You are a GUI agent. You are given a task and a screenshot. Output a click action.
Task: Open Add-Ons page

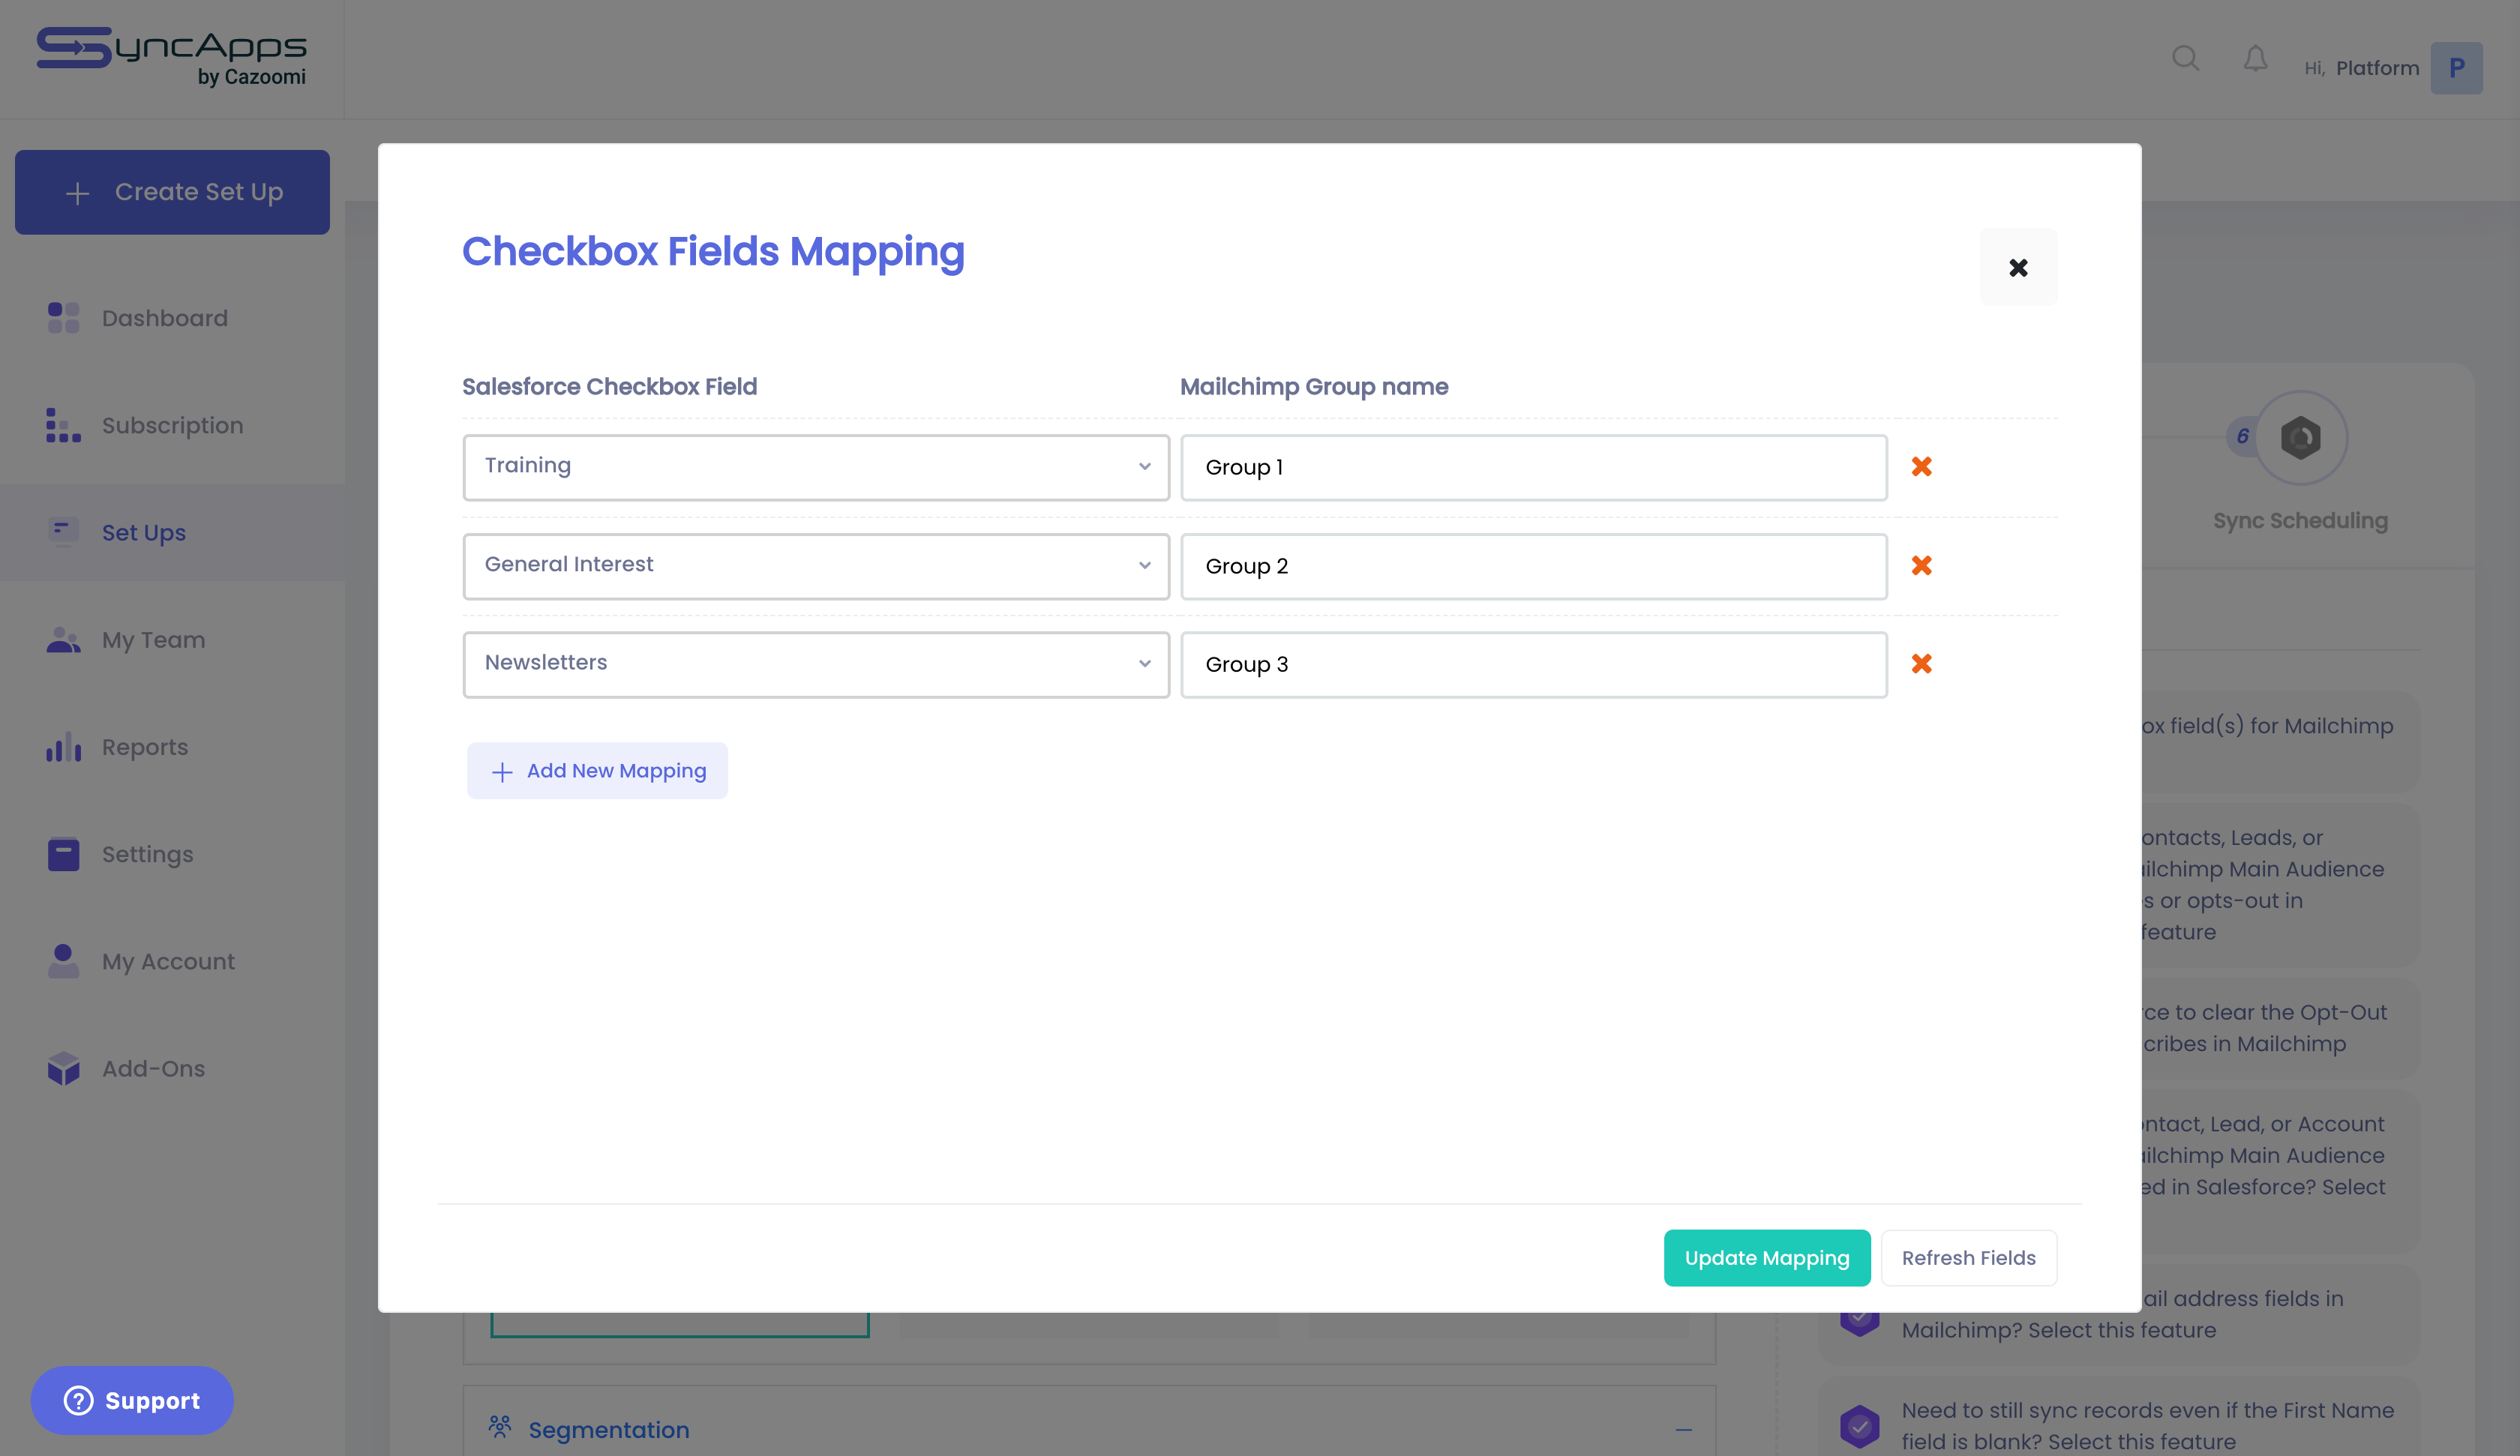pos(172,1068)
